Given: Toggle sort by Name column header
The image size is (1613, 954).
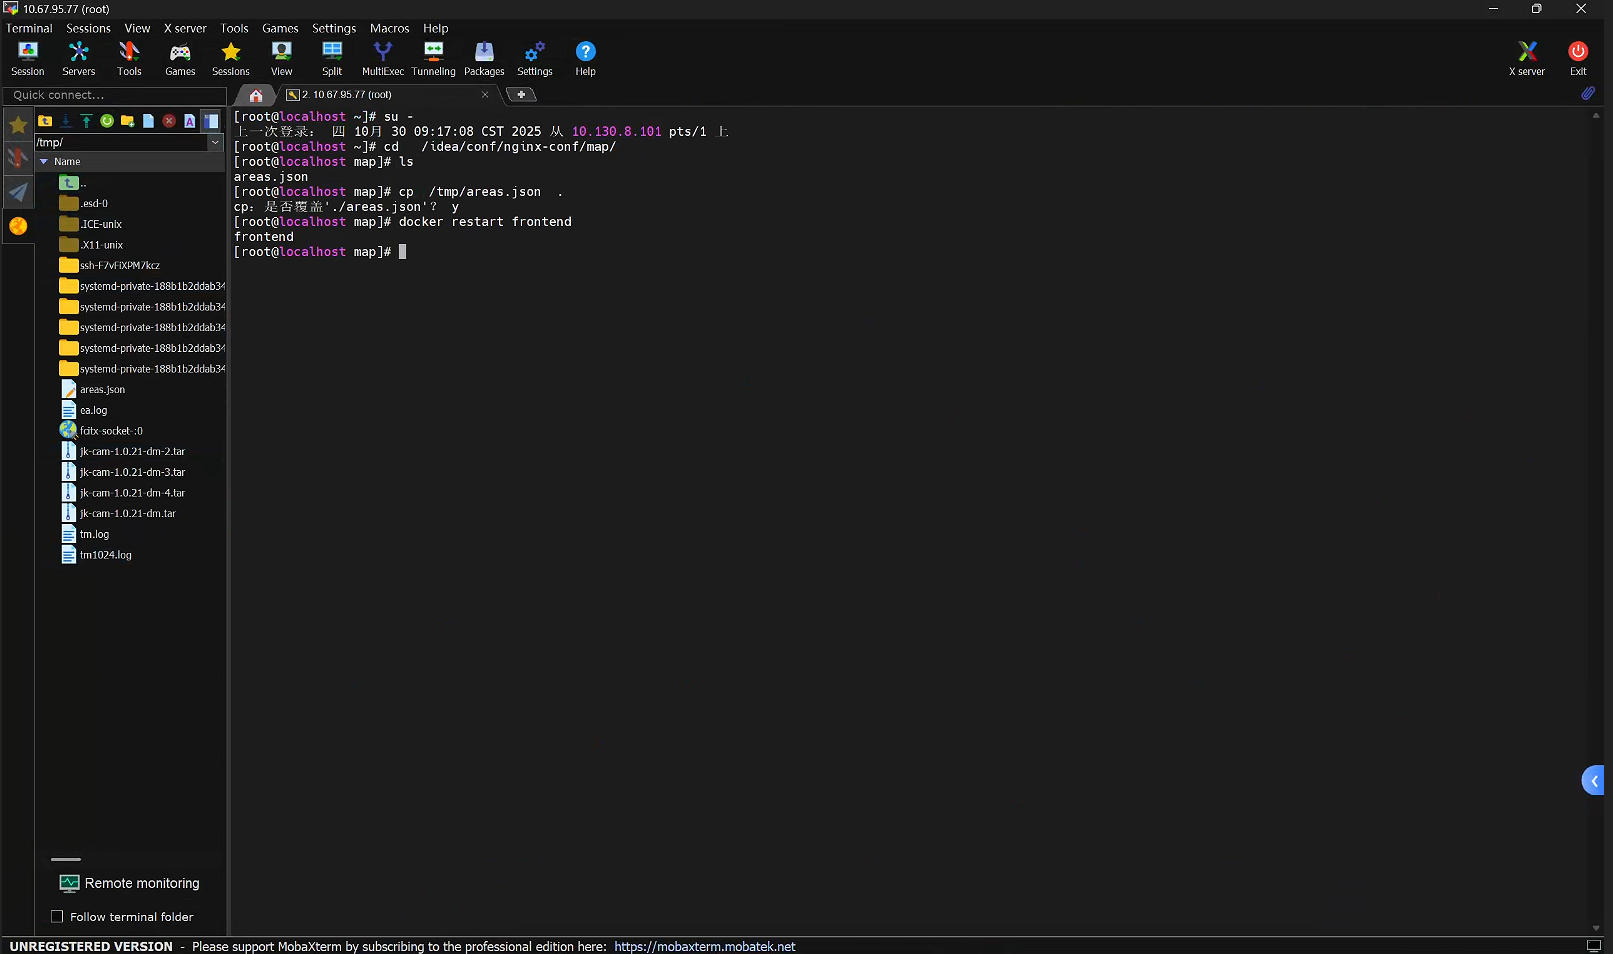Looking at the screenshot, I should (67, 161).
